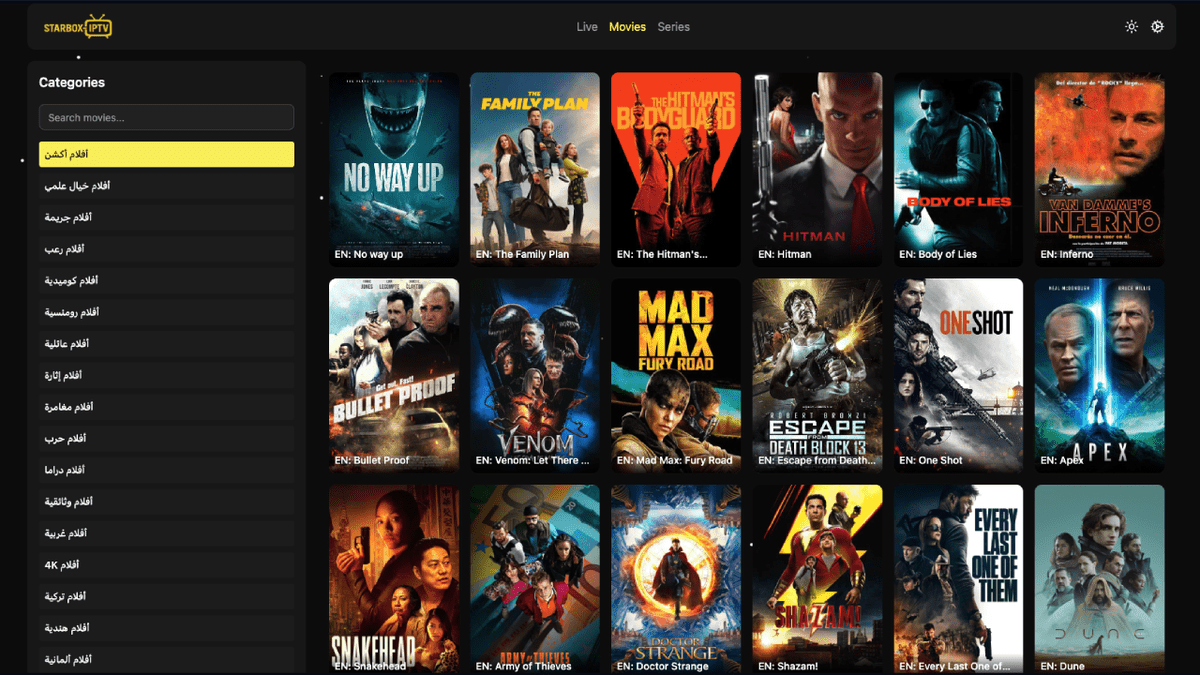Viewport: 1200px width, 675px height.
Task: Select the أفلام إثارة category
Action: tap(166, 376)
